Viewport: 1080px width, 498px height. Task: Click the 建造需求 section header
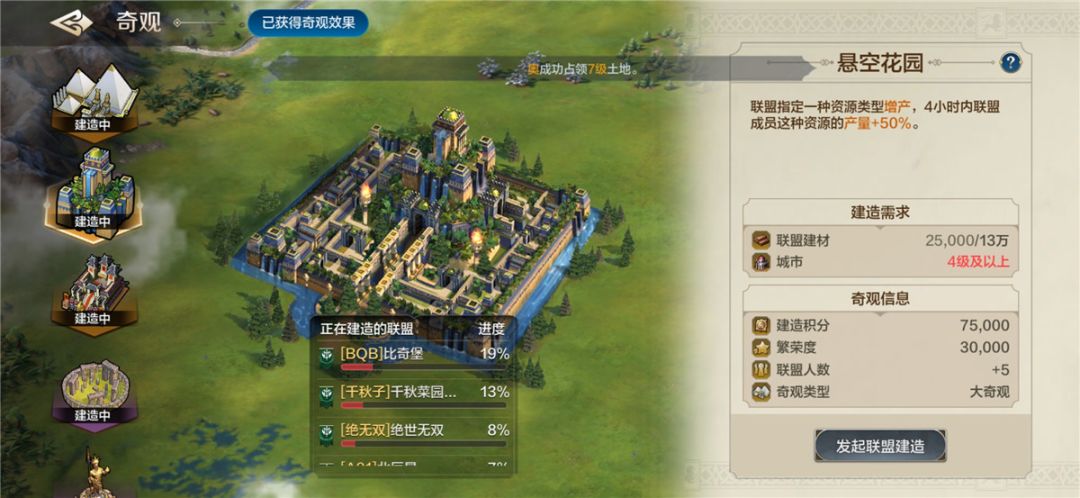[880, 212]
